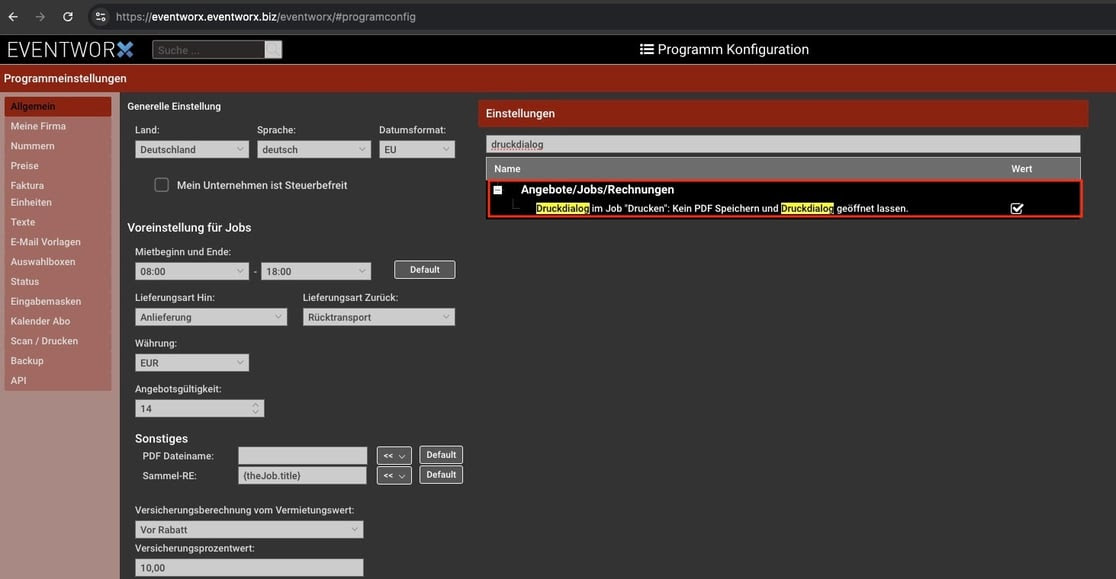Click the search magnifier icon
Image resolution: width=1116 pixels, height=579 pixels.
pyautogui.click(x=273, y=49)
